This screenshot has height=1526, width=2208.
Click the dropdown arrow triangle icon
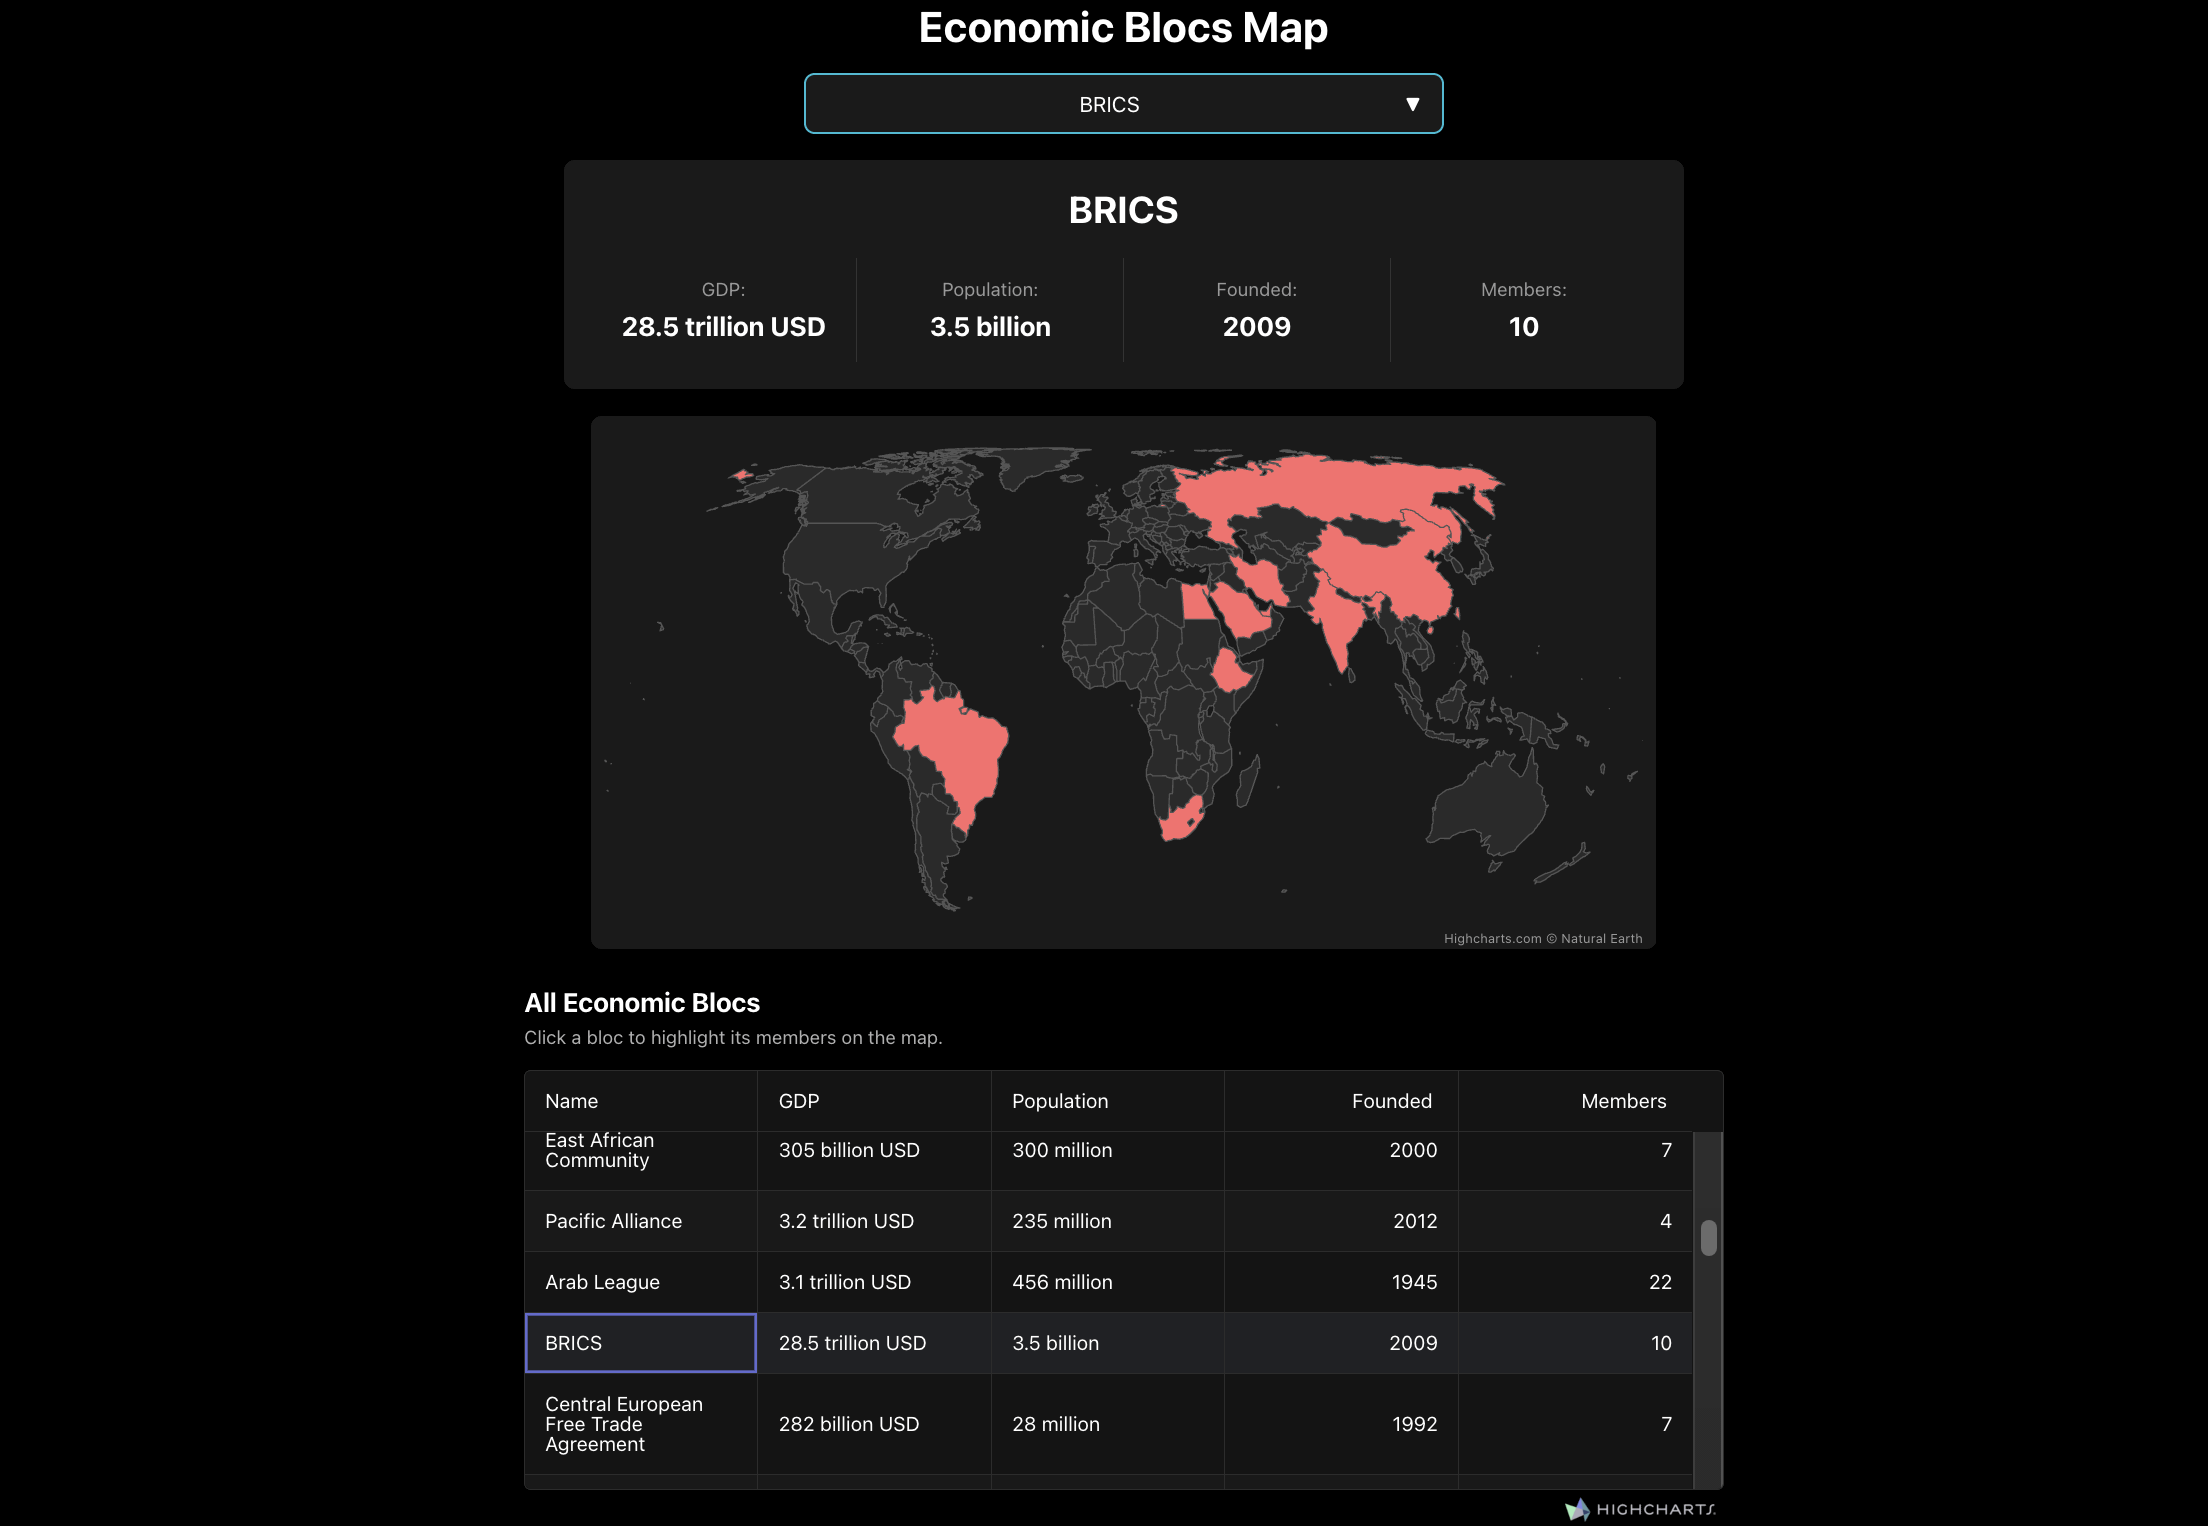[1412, 104]
